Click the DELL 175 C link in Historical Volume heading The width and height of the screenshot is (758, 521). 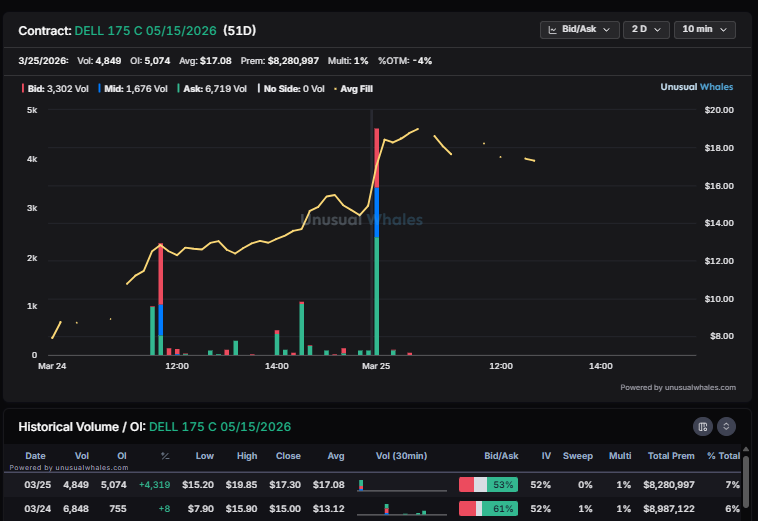(220, 427)
